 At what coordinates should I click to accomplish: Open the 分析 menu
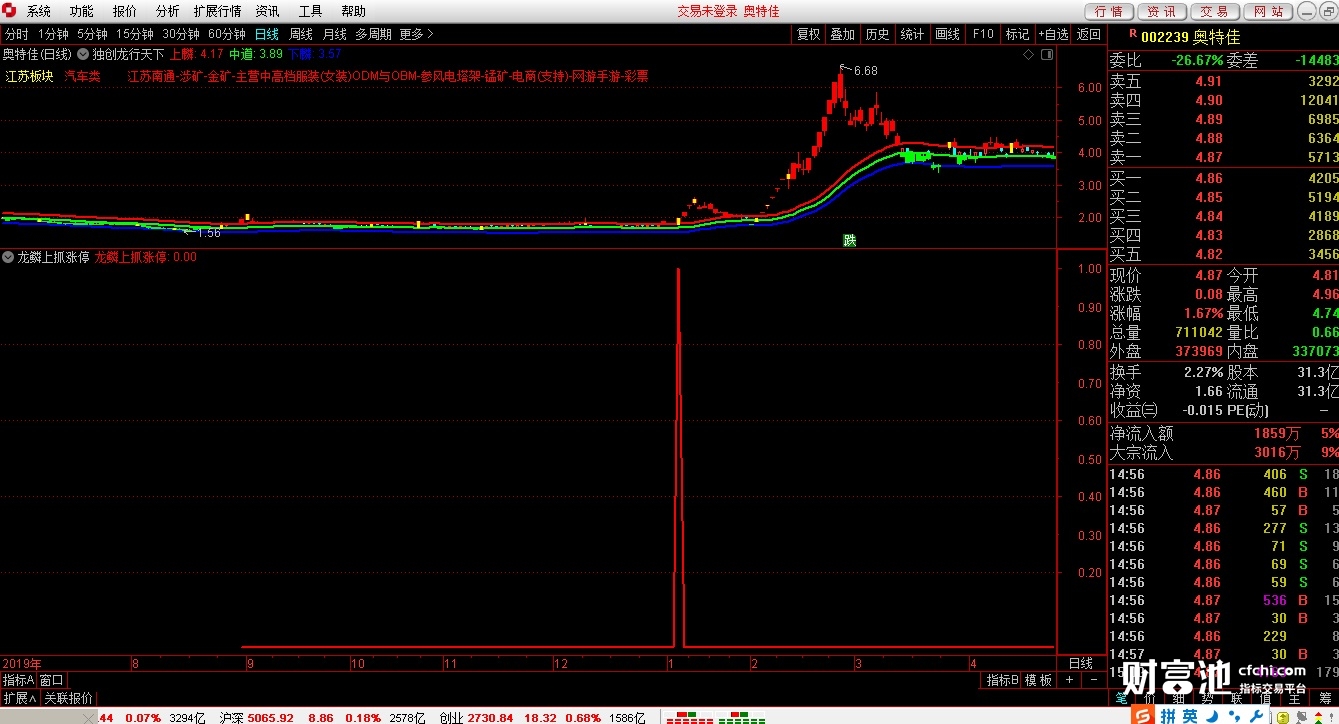pos(168,11)
